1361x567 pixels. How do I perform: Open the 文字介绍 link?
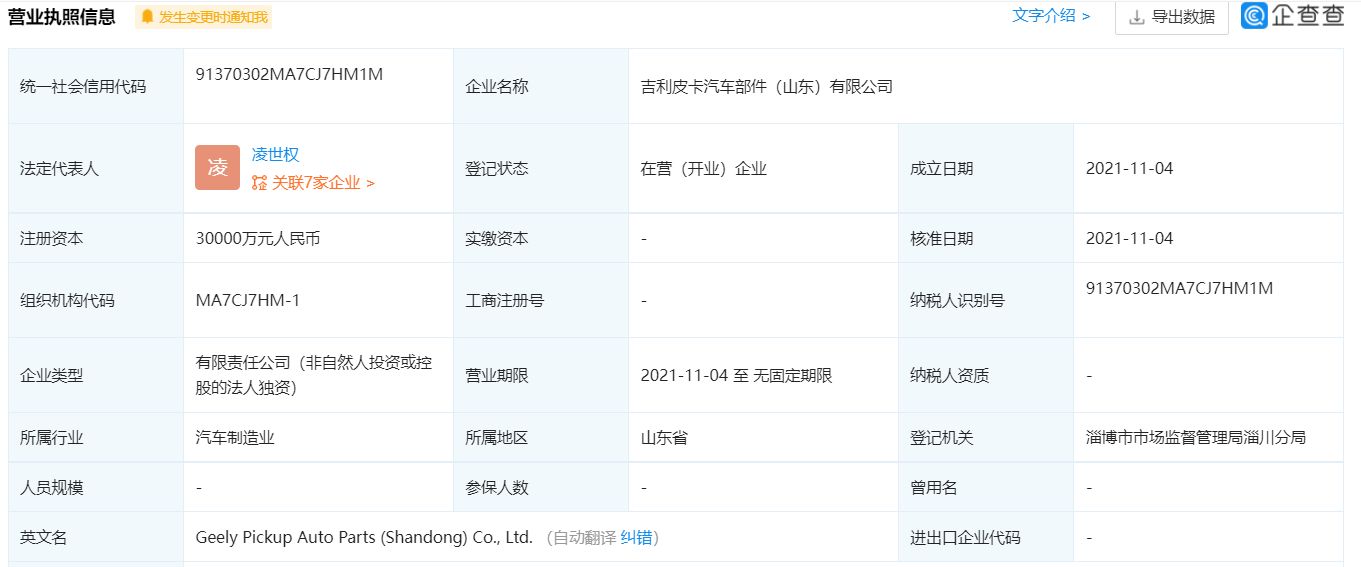(1050, 15)
